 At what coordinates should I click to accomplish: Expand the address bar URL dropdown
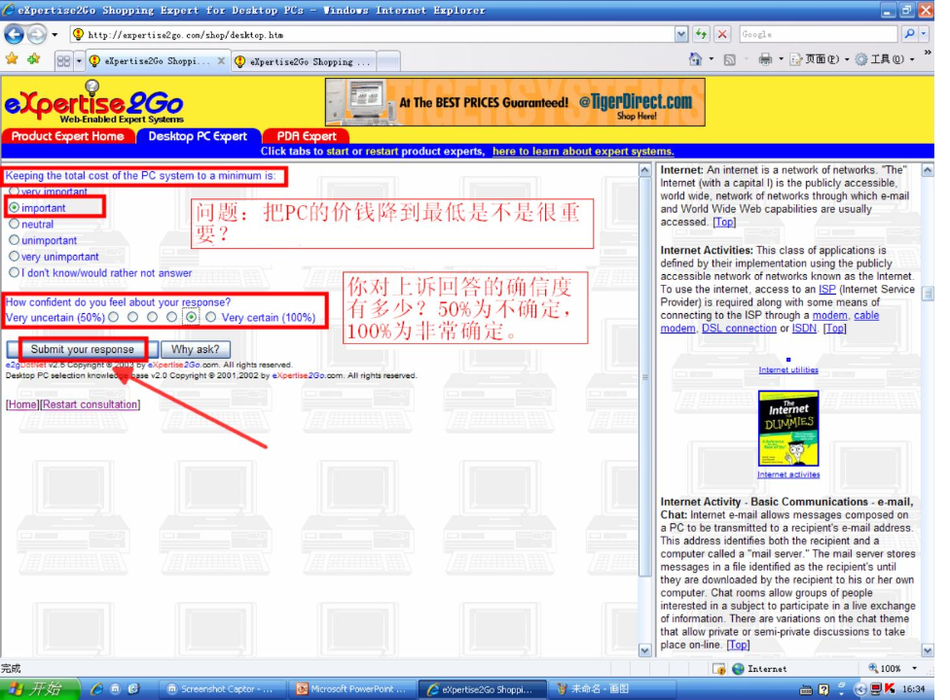point(681,34)
